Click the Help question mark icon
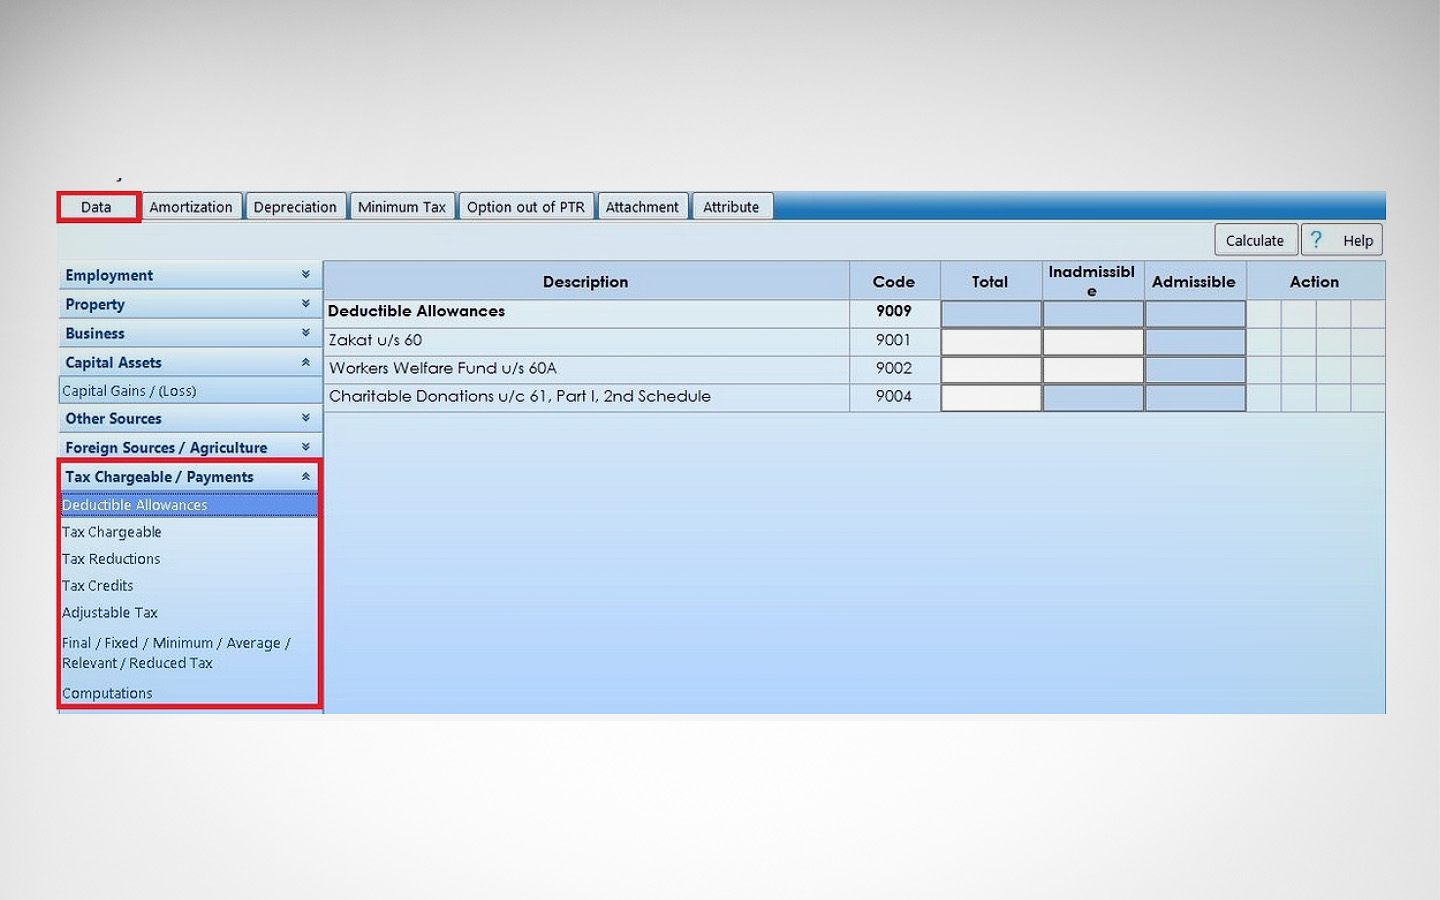1440x900 pixels. (1316, 239)
